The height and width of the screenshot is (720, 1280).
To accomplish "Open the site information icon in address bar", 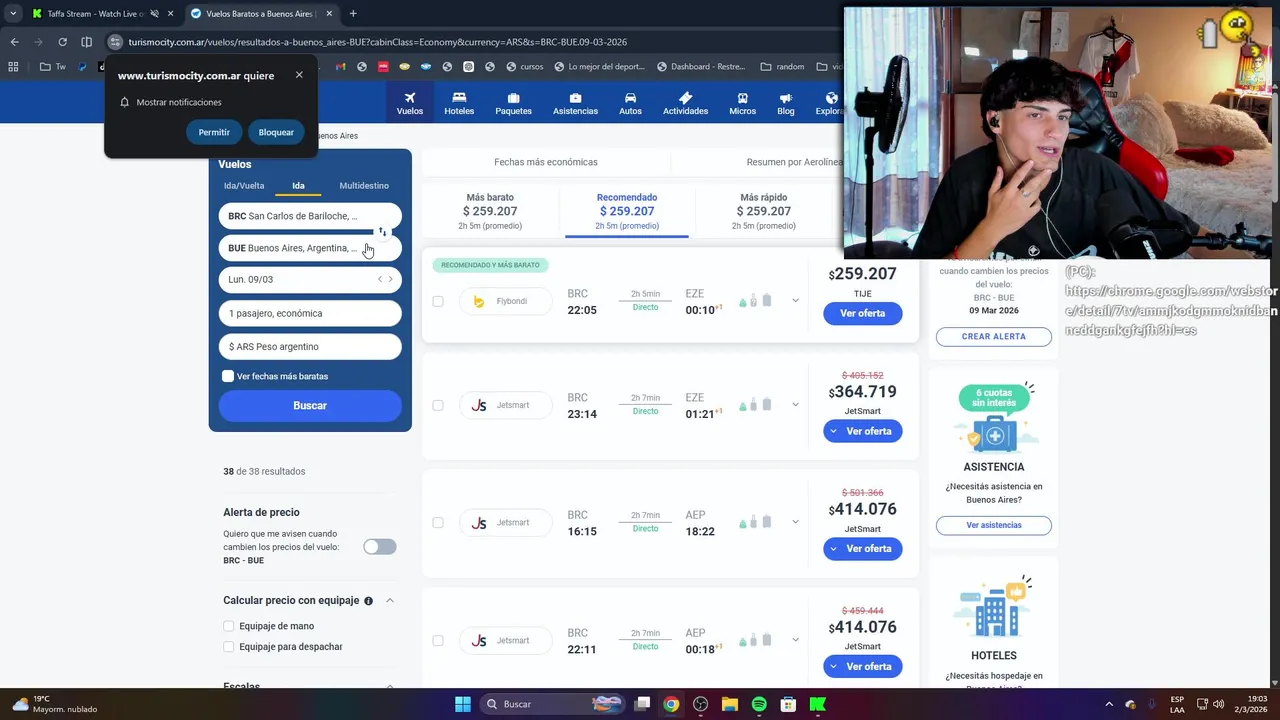I will point(115,42).
